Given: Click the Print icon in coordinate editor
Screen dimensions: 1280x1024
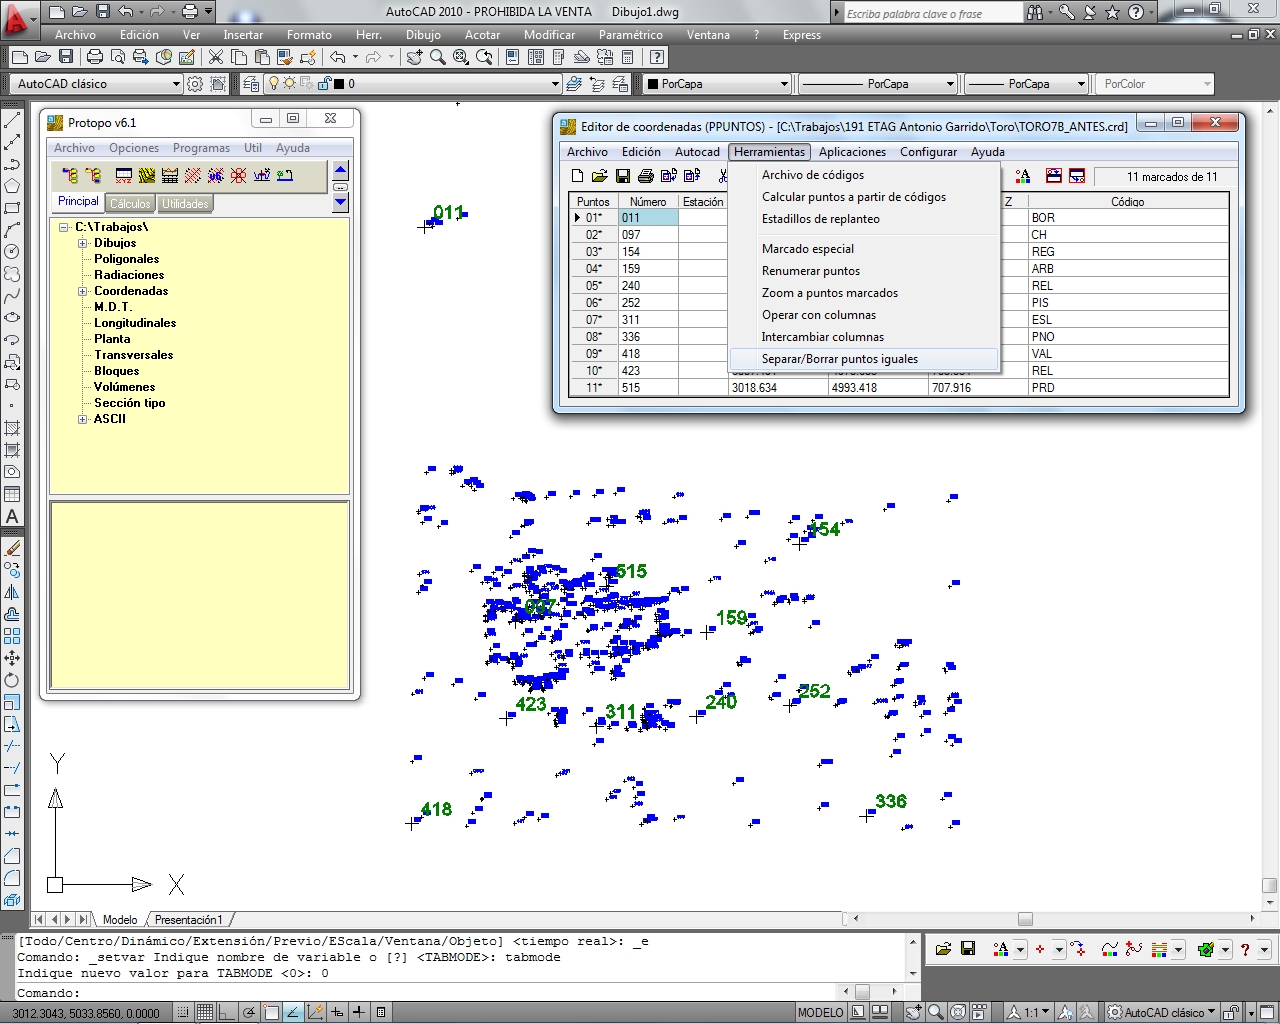Looking at the screenshot, I should coord(645,176).
